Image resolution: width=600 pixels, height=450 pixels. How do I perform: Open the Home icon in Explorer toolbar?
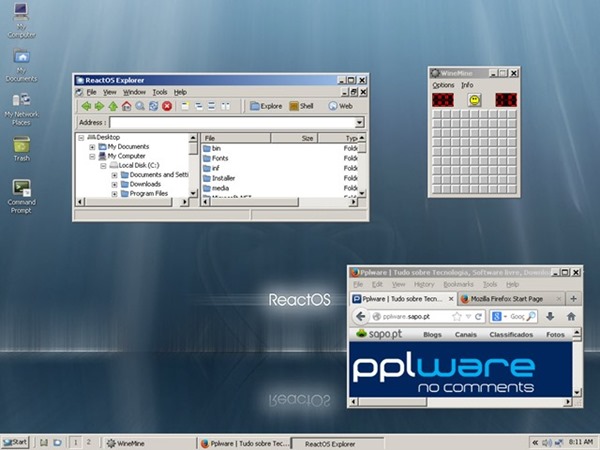point(126,106)
